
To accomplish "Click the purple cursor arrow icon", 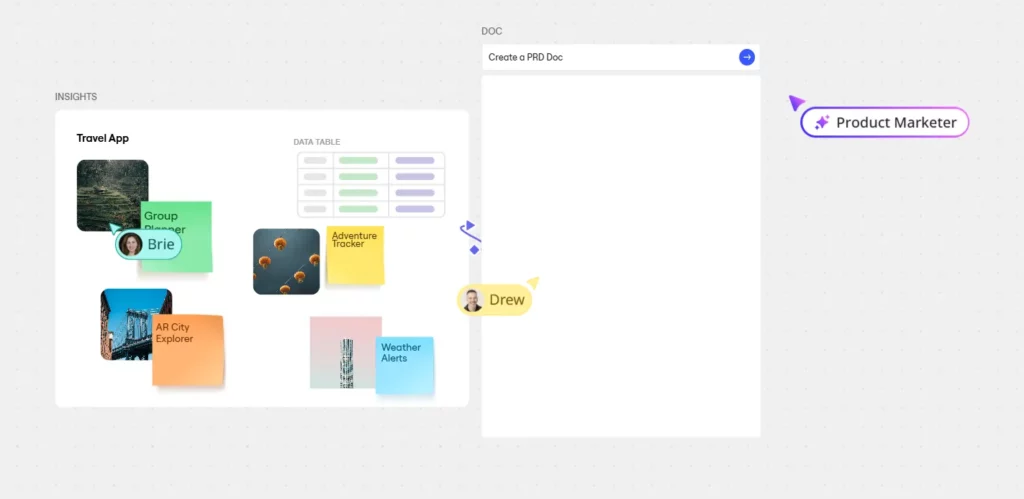I will click(796, 102).
